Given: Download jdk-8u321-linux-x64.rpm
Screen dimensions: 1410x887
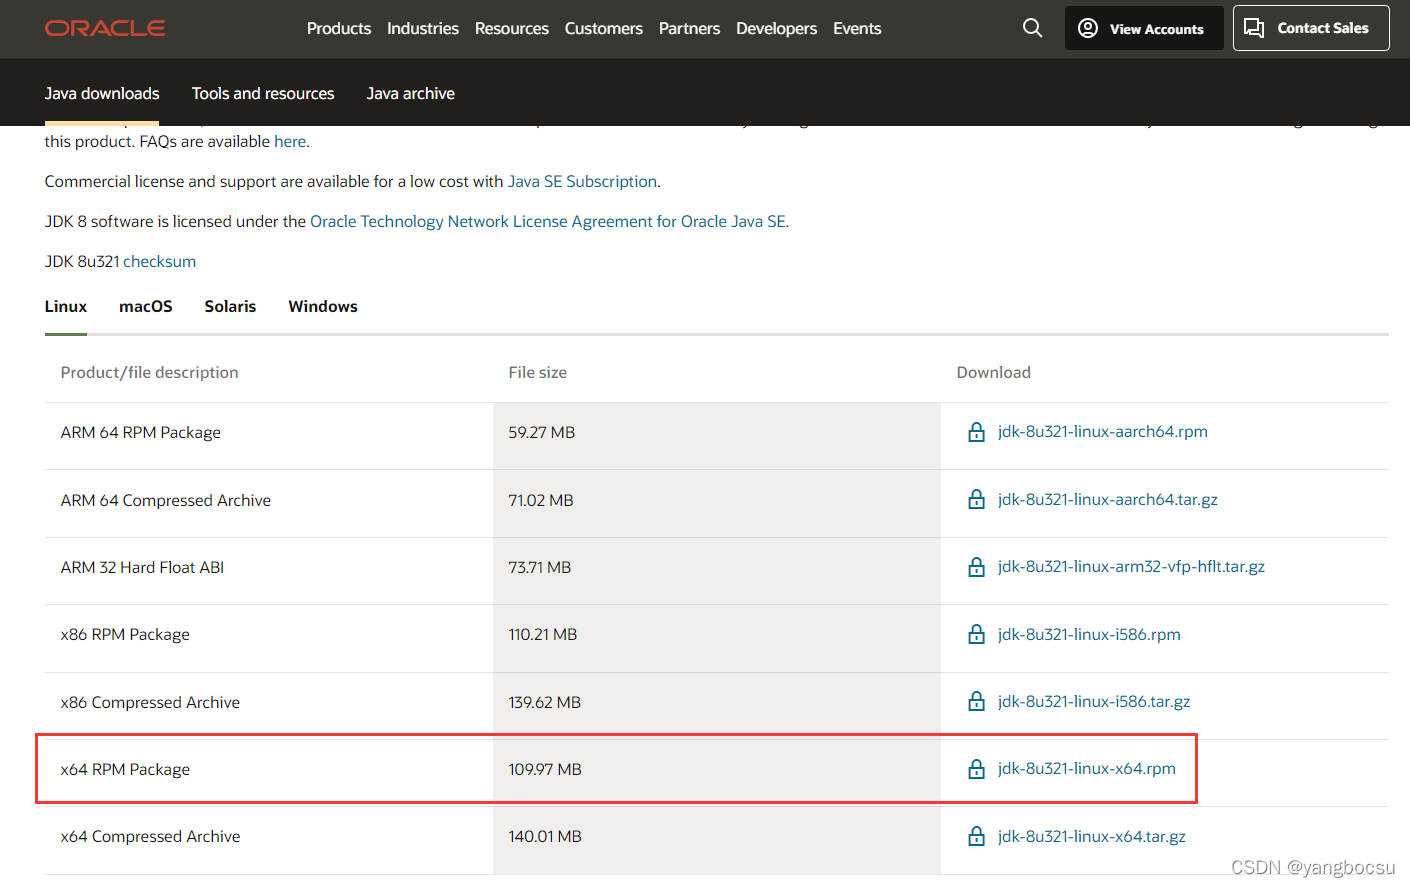Looking at the screenshot, I should (1087, 768).
